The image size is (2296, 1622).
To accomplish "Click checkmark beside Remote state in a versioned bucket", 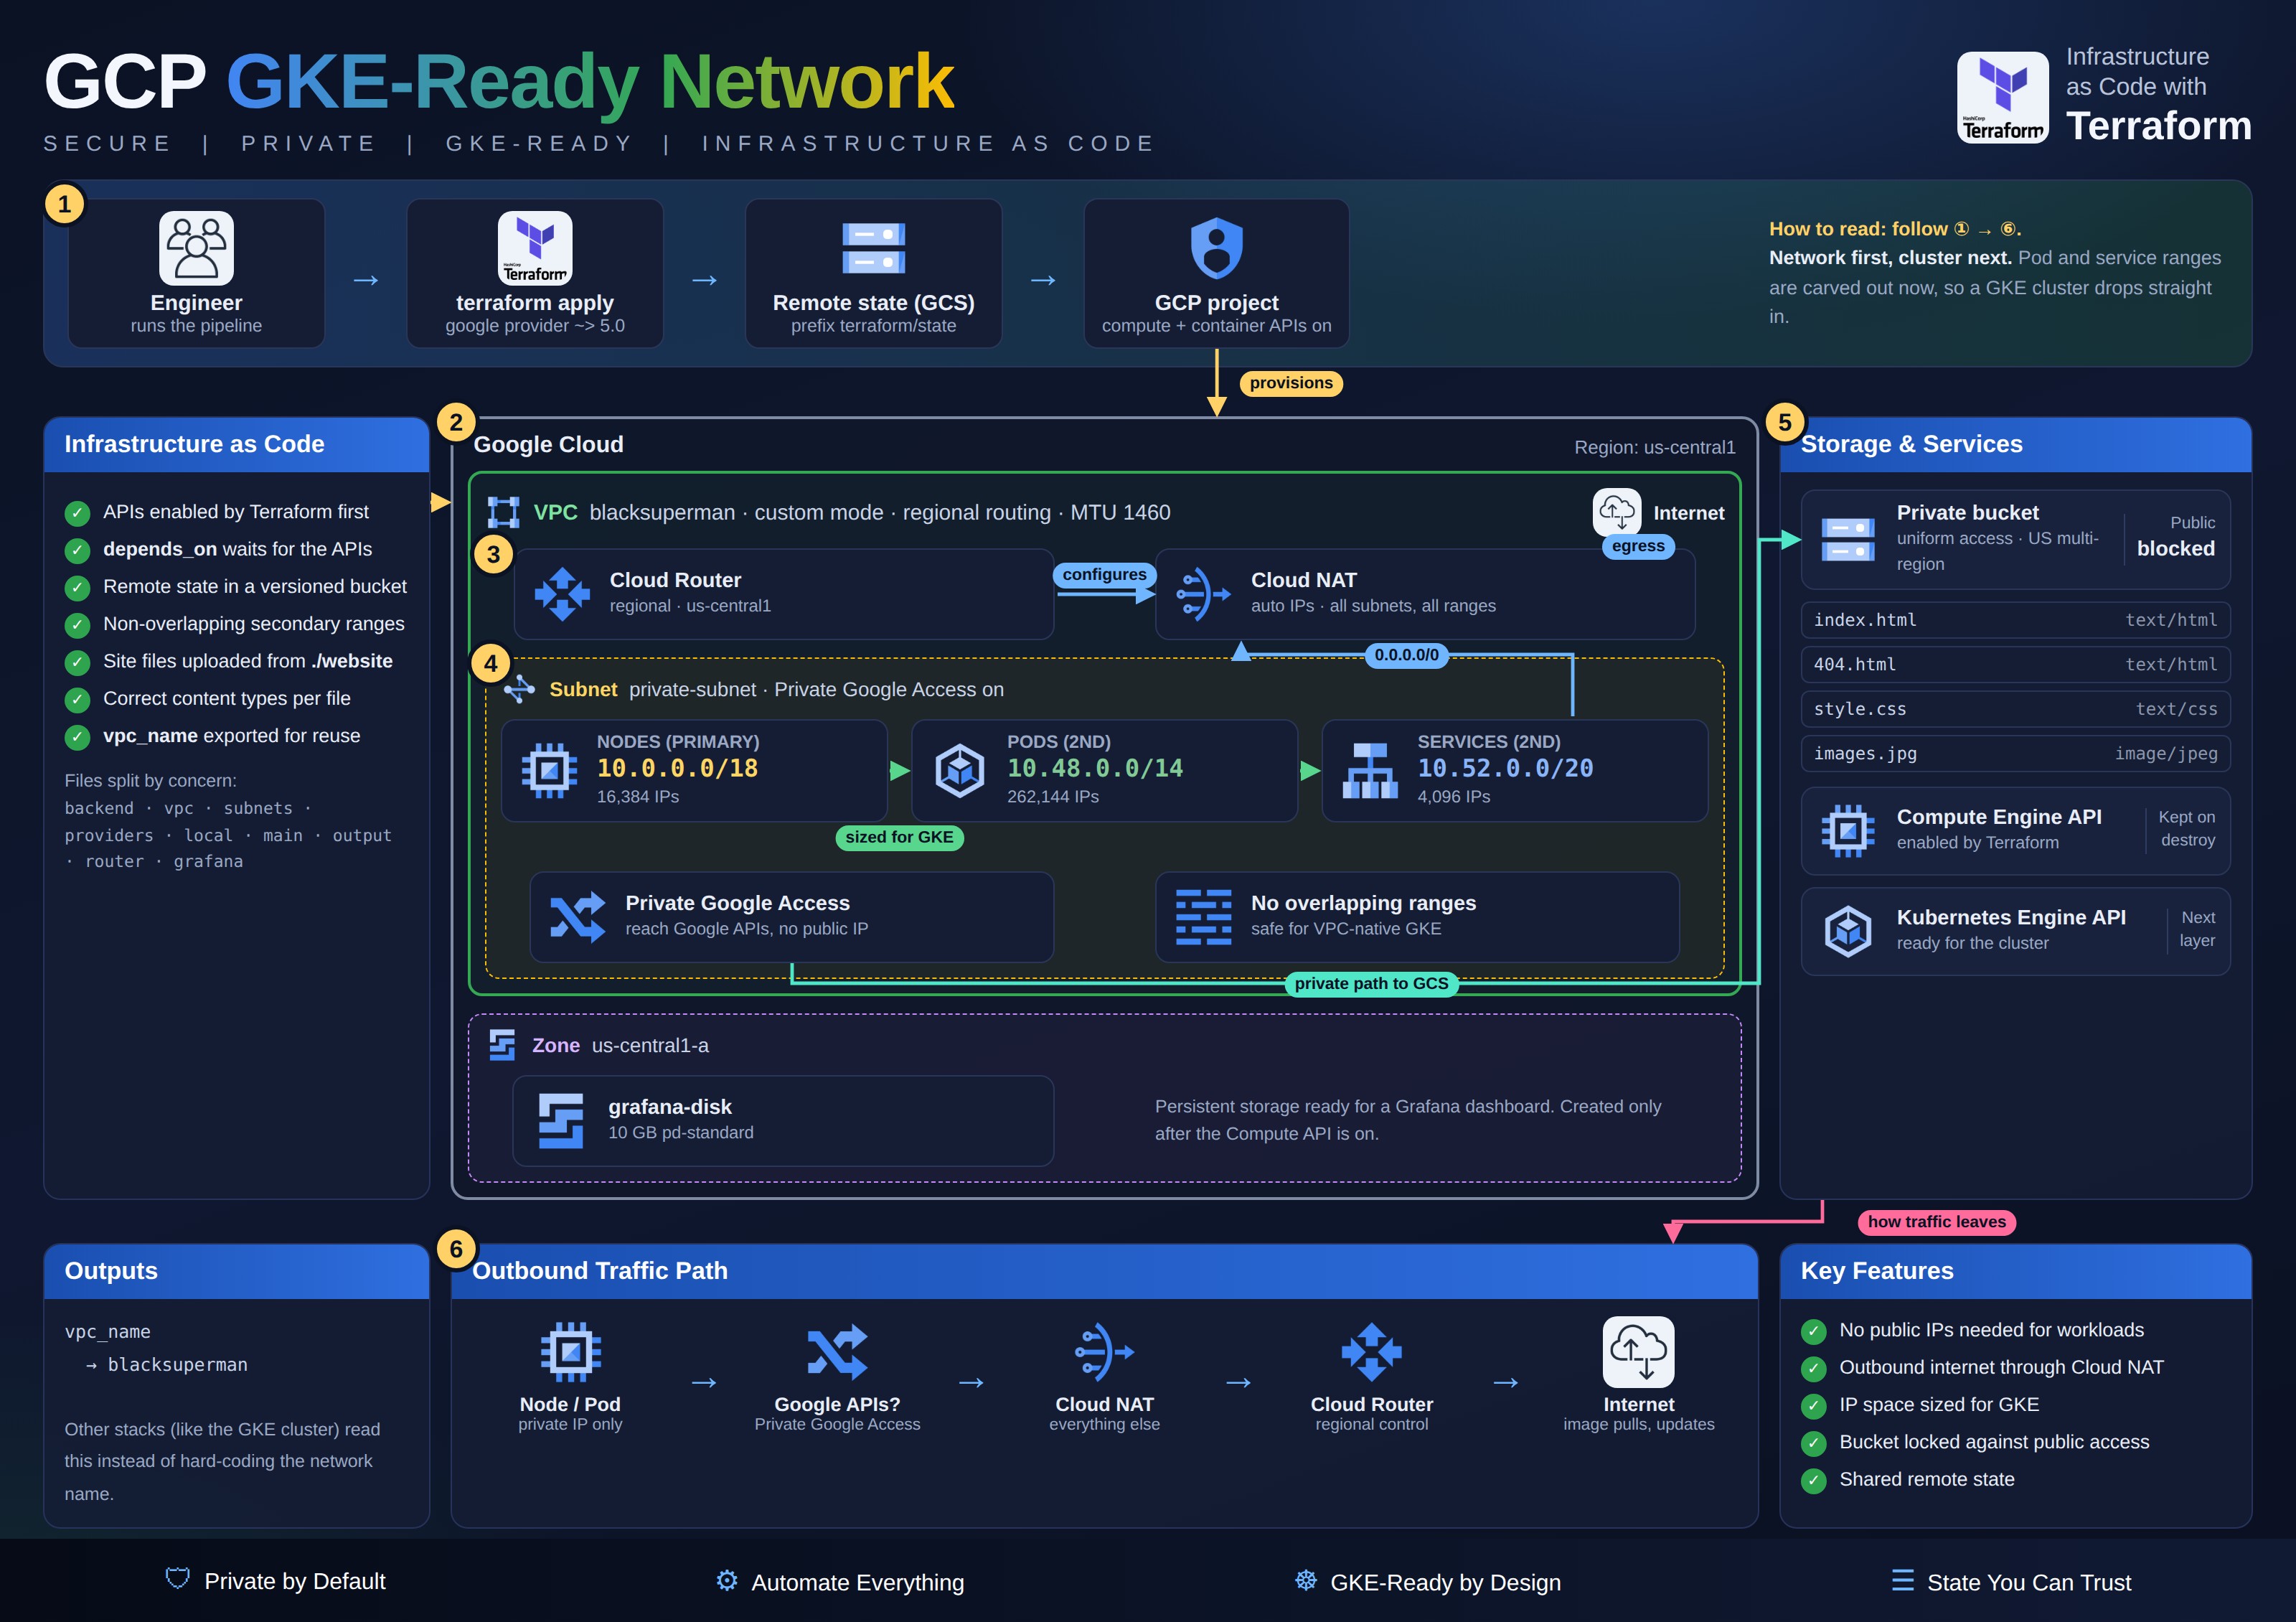I will pyautogui.click(x=77, y=588).
